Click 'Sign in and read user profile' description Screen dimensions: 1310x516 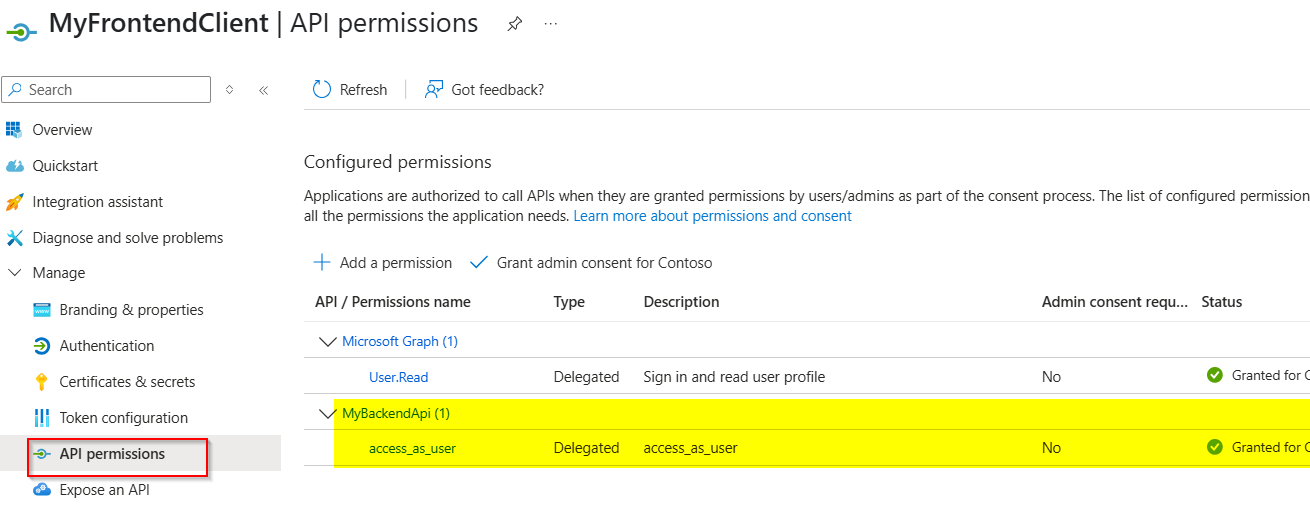(734, 377)
